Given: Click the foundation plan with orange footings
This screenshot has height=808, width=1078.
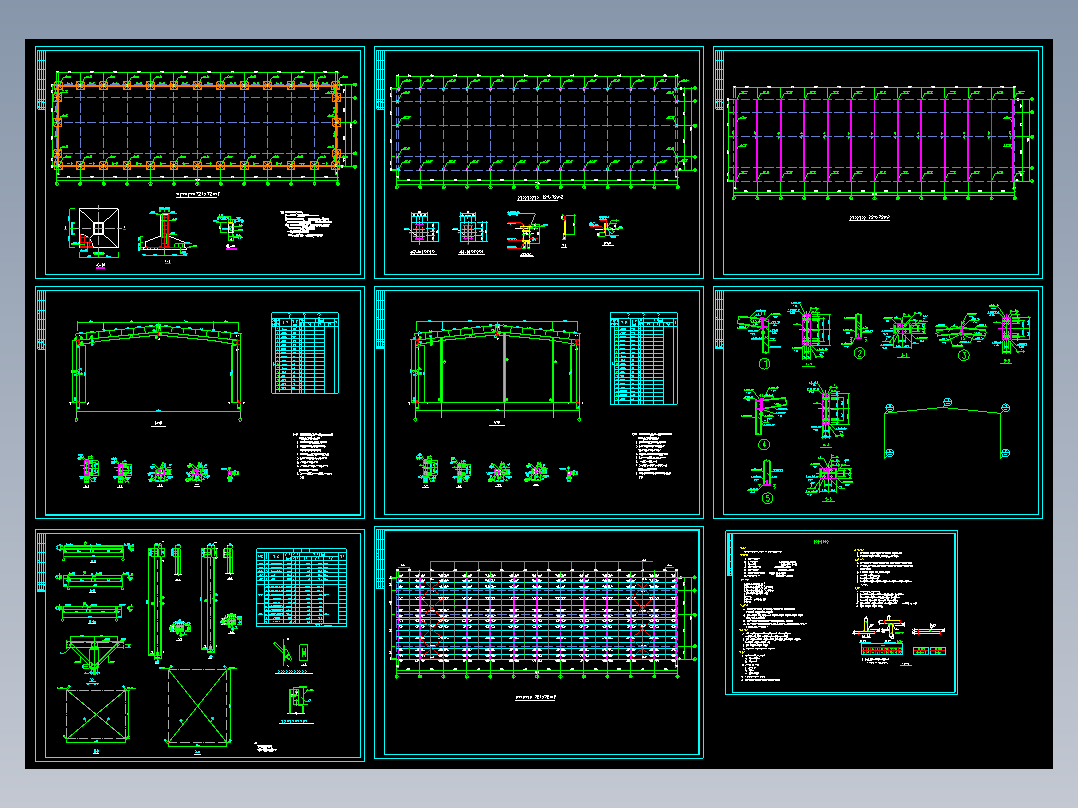Looking at the screenshot, I should coord(198,126).
